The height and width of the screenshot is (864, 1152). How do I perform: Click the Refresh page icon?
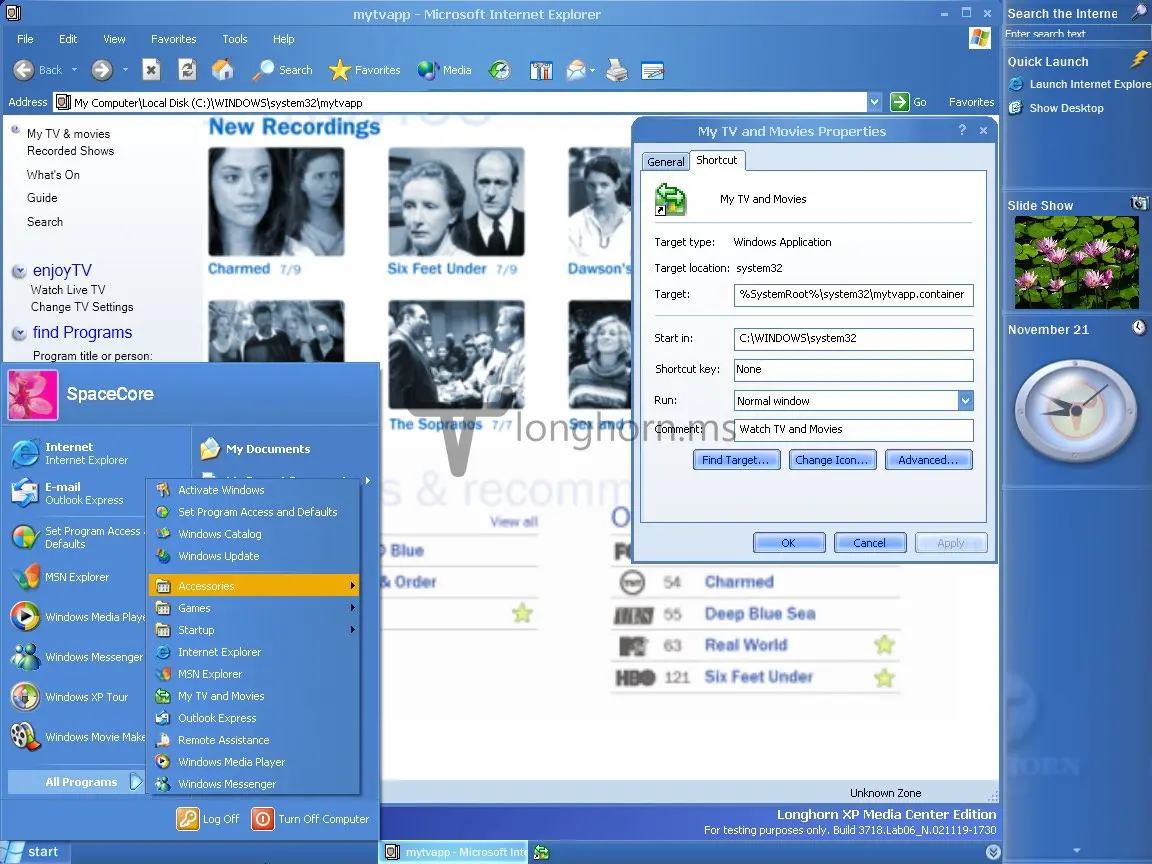187,70
